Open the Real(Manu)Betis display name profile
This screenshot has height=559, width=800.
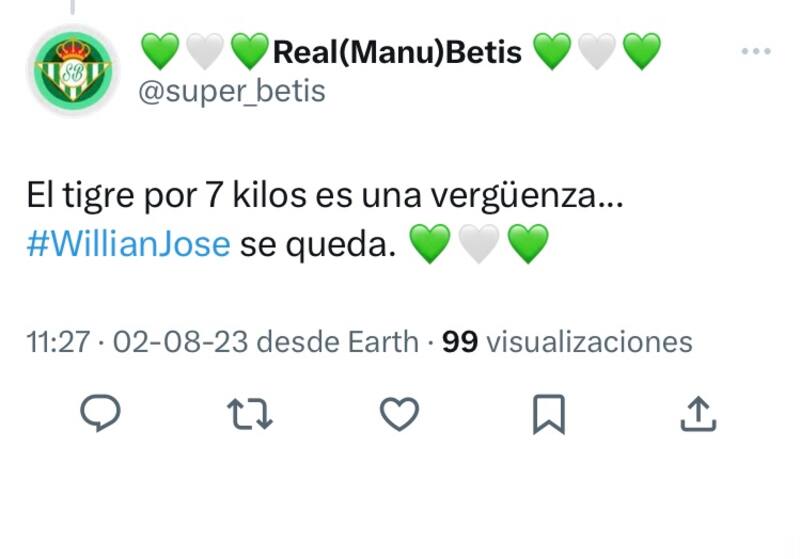point(397,50)
